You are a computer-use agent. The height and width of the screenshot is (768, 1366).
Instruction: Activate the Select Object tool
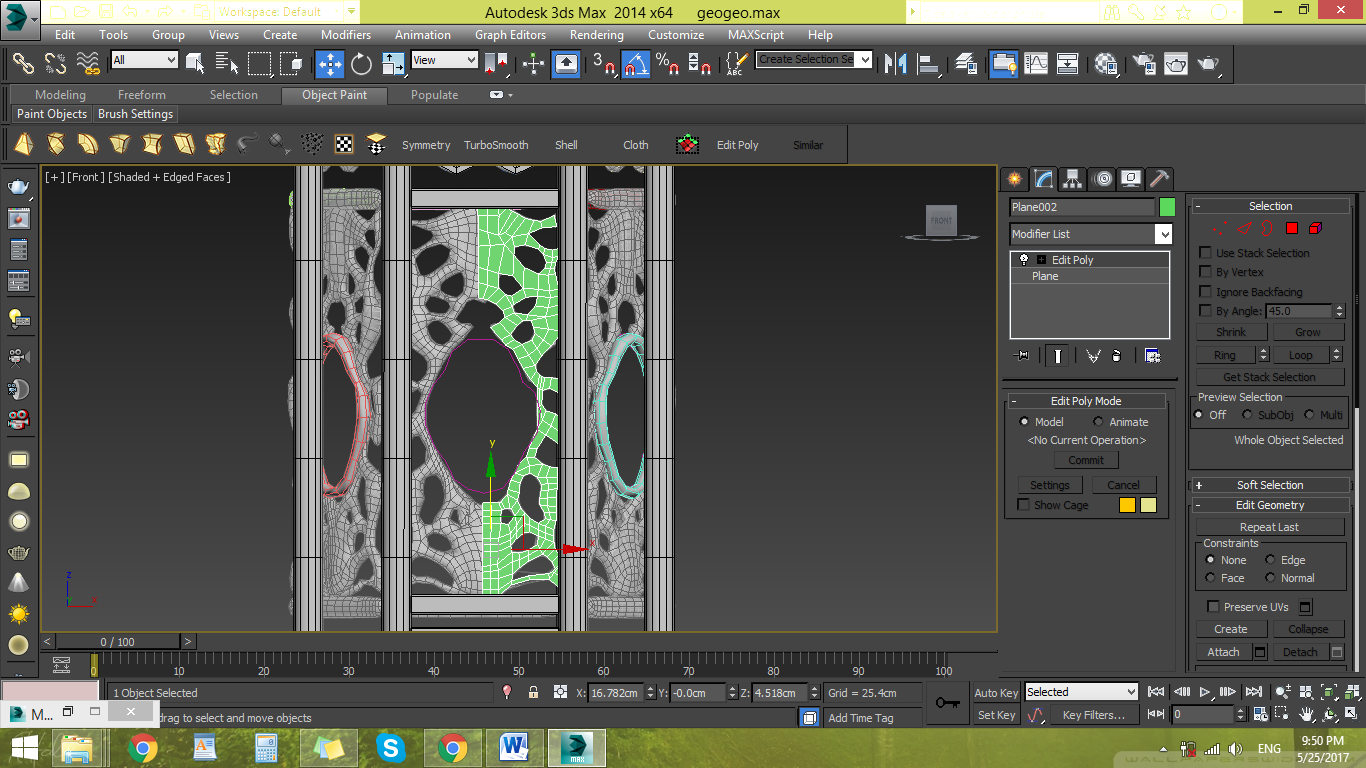195,64
